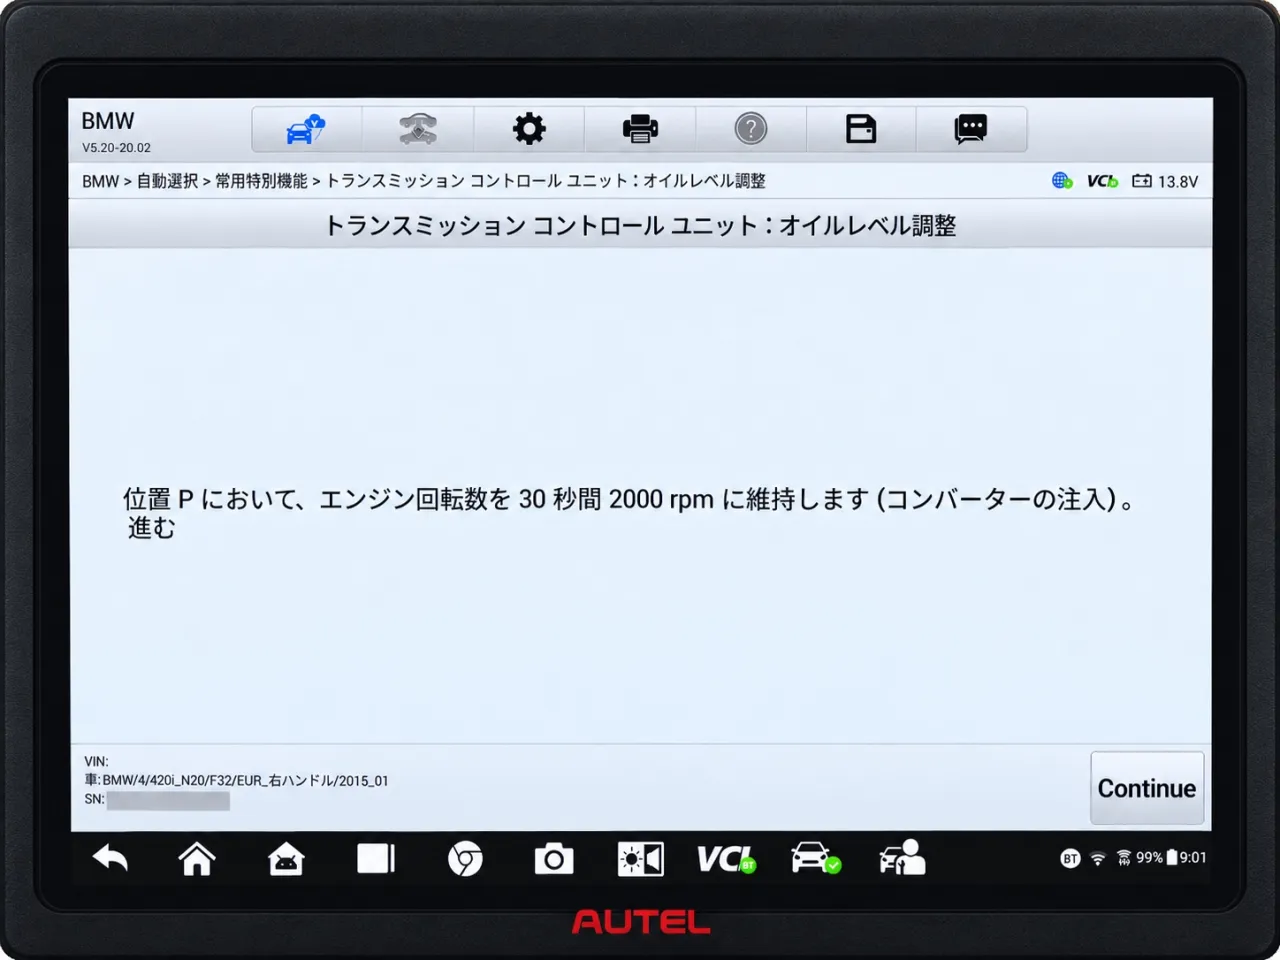The width and height of the screenshot is (1280, 960).
Task: Save data with the save icon
Action: coord(861,129)
